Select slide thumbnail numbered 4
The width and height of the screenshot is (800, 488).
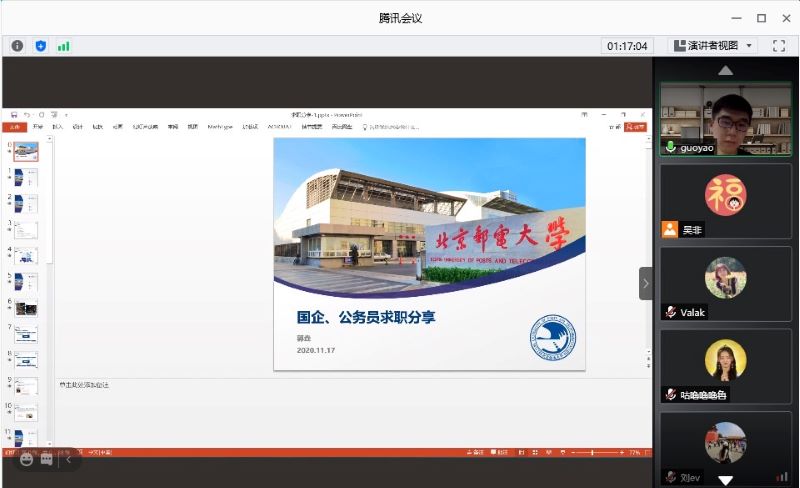[x=26, y=256]
